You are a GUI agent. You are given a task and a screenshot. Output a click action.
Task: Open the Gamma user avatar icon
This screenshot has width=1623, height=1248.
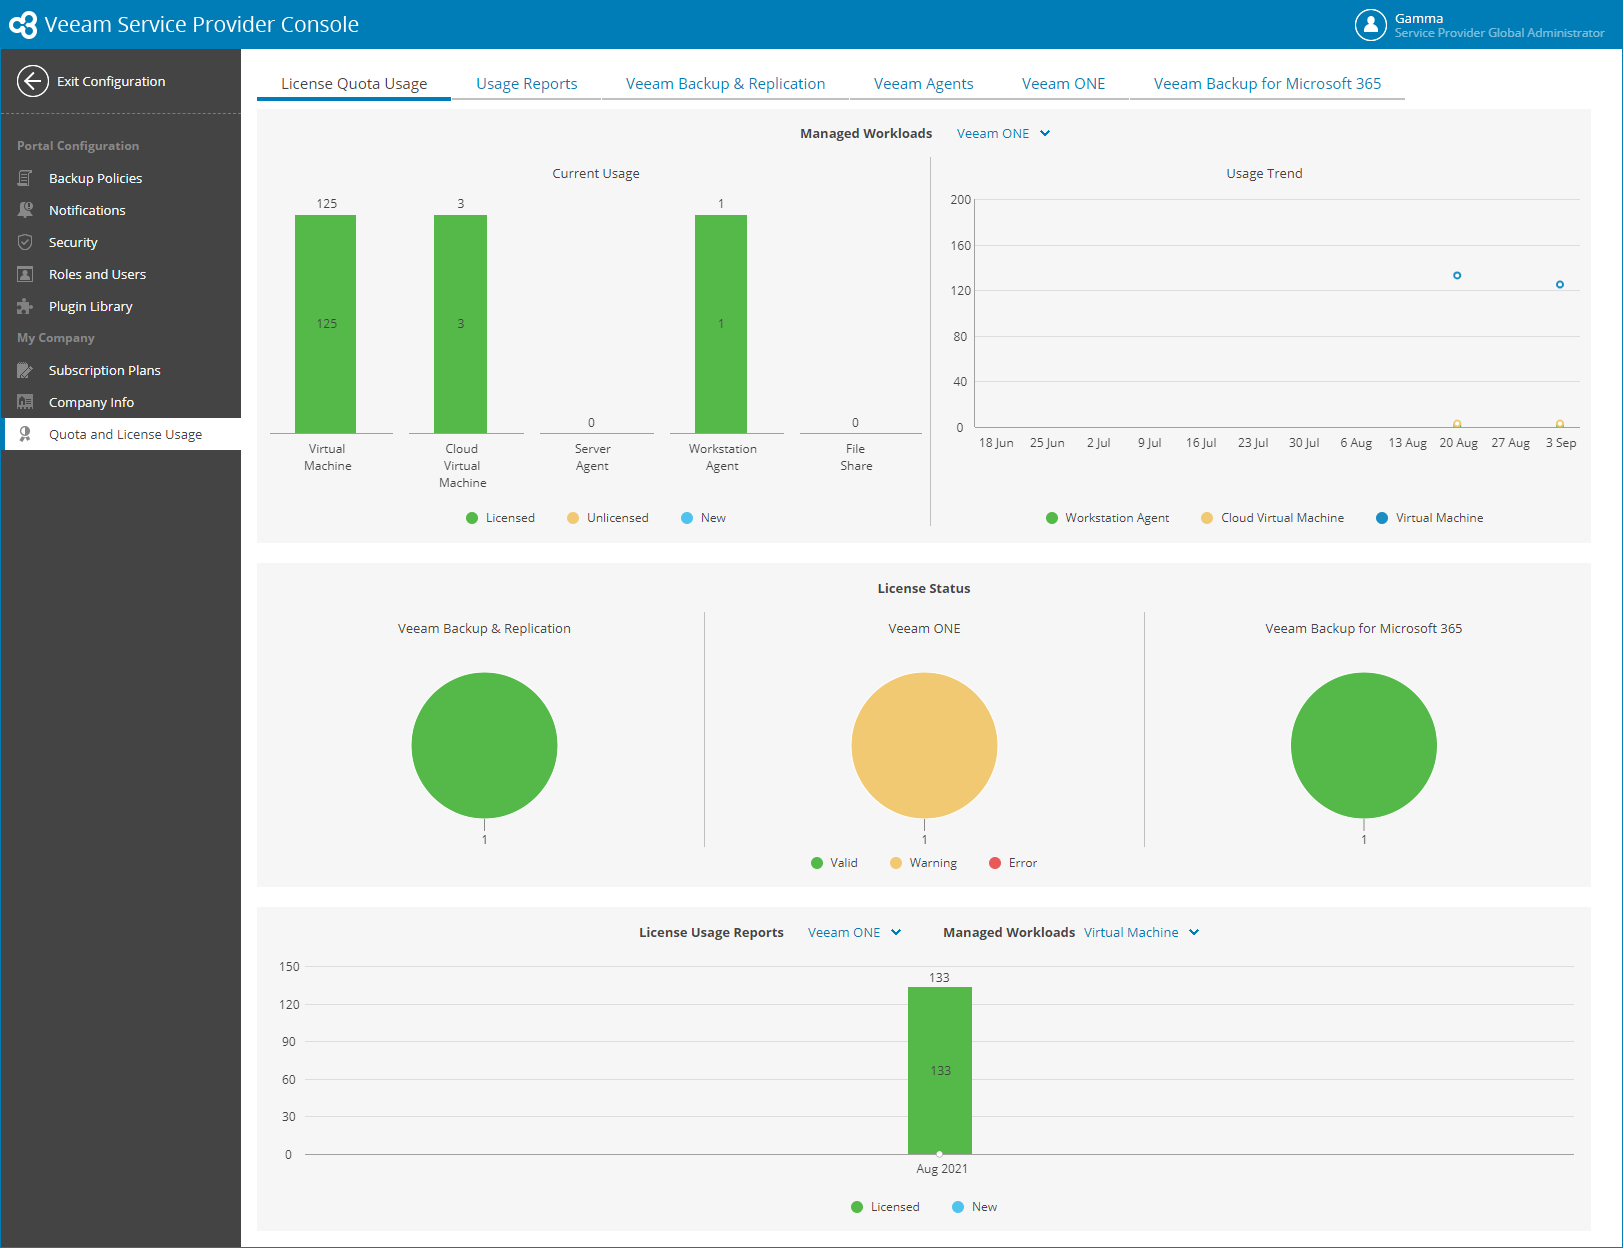(1370, 24)
